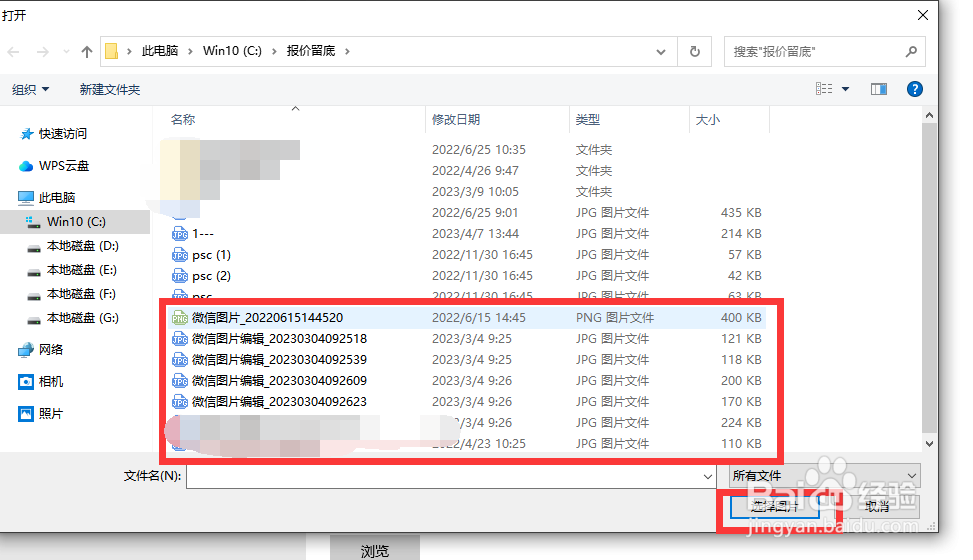Sort files by 名称 column
The image size is (973, 560).
coord(183,119)
